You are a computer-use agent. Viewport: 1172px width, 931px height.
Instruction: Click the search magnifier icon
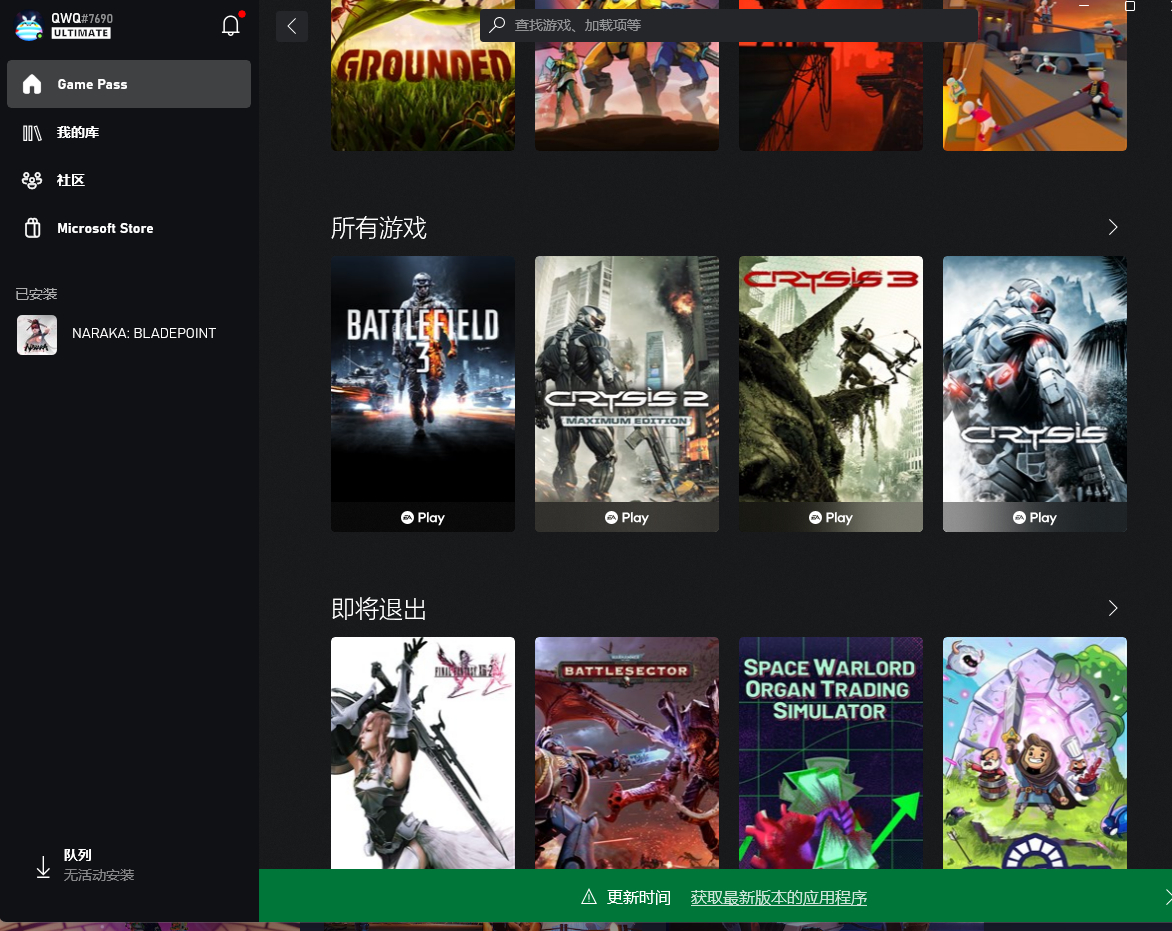[497, 25]
